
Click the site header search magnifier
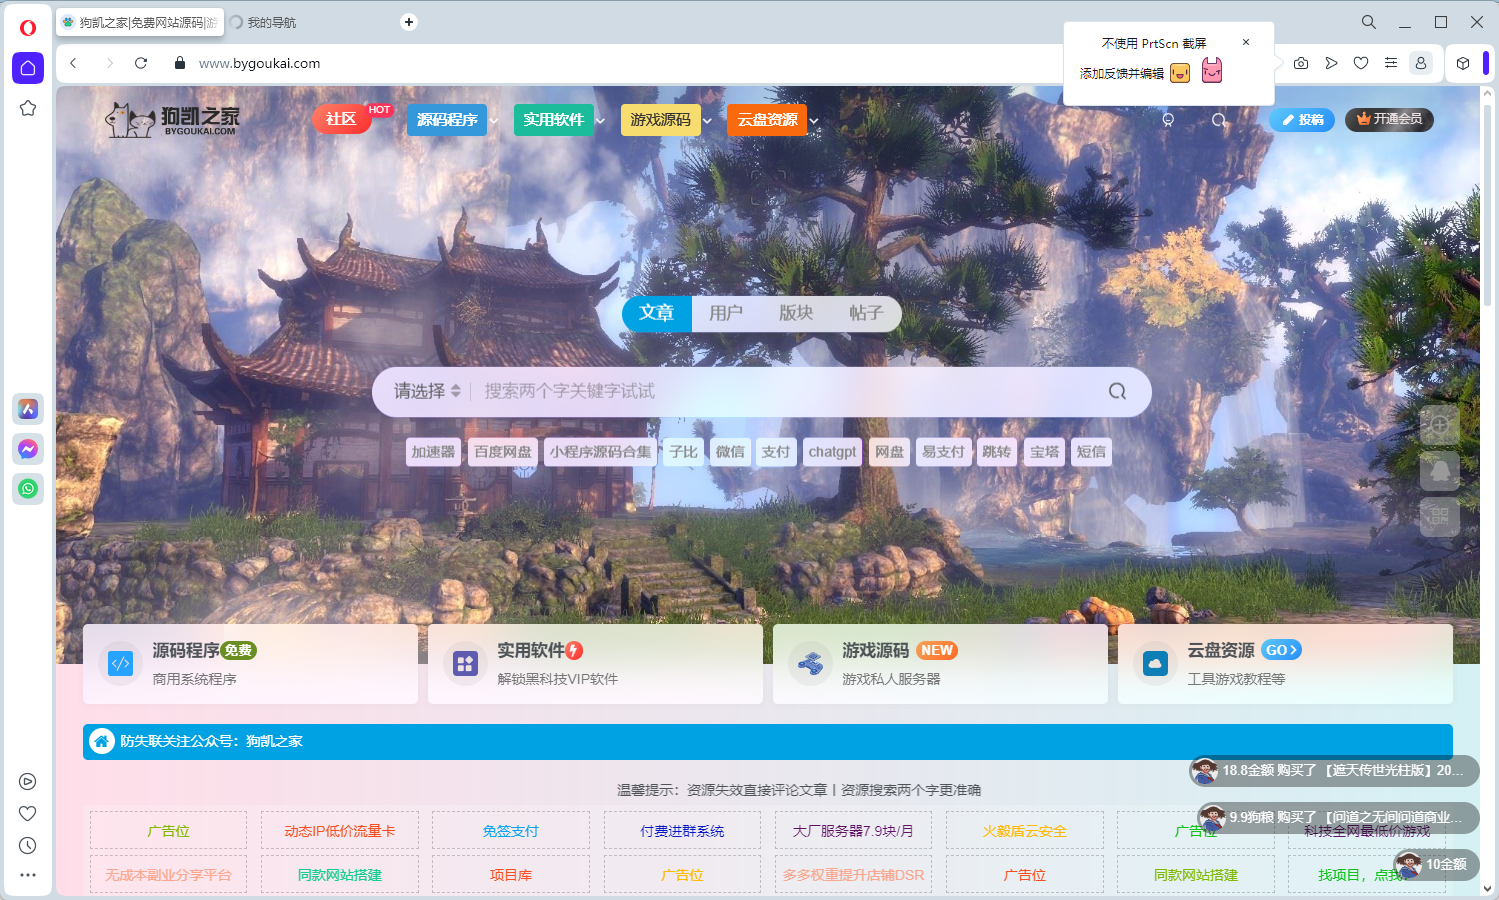(1219, 120)
